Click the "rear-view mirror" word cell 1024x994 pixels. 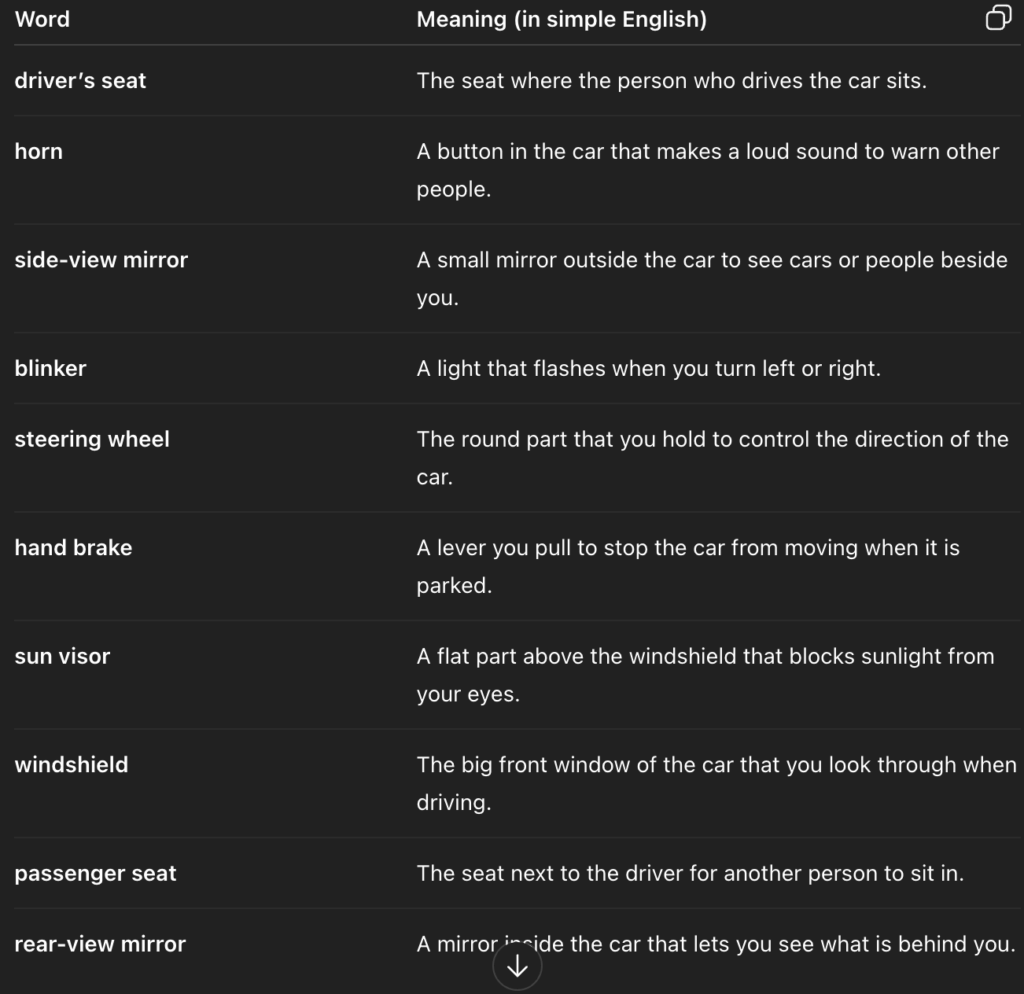[x=100, y=944]
